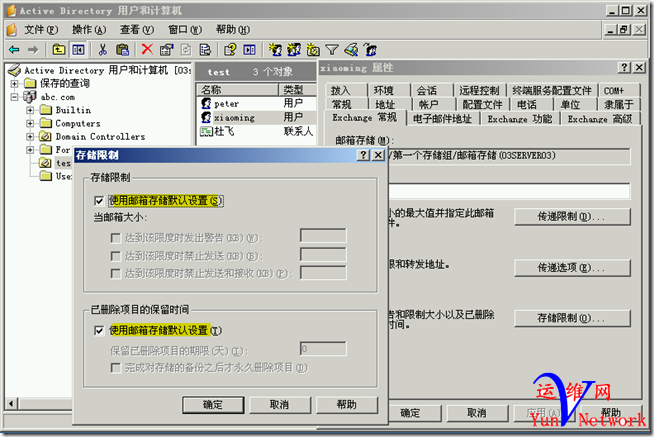This screenshot has width=654, height=437.
Task: Open the 窗口(W) menu
Action: (185, 30)
